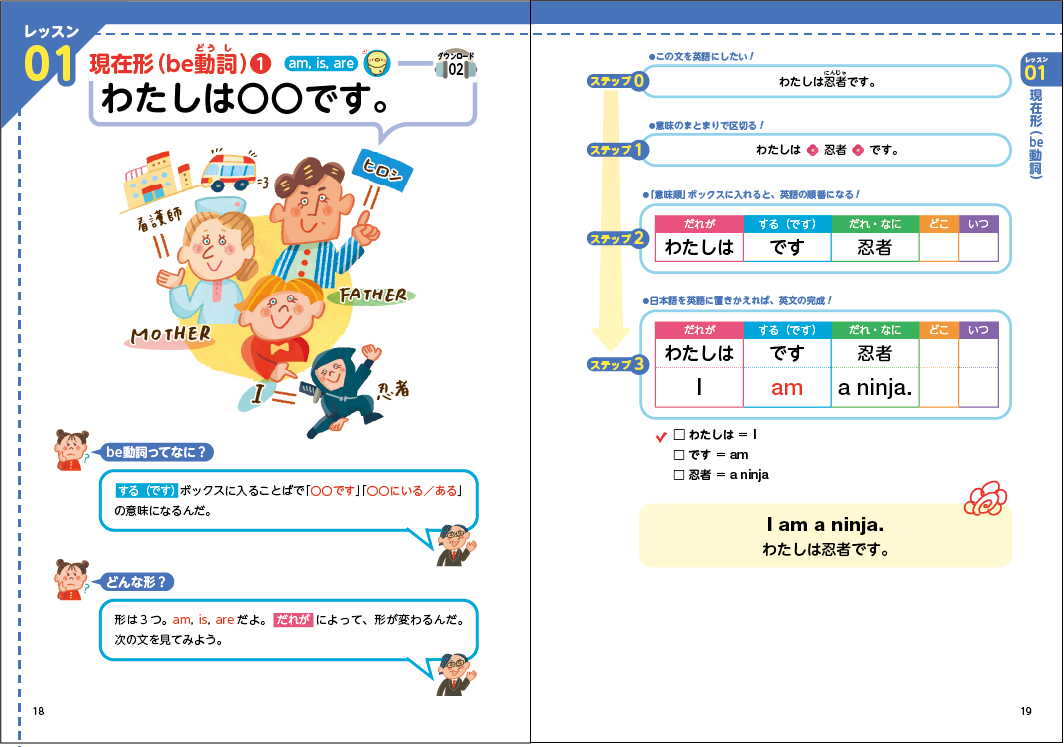The height and width of the screenshot is (747, 1064).
Task: Click the ステップ3 label
Action: tap(618, 364)
